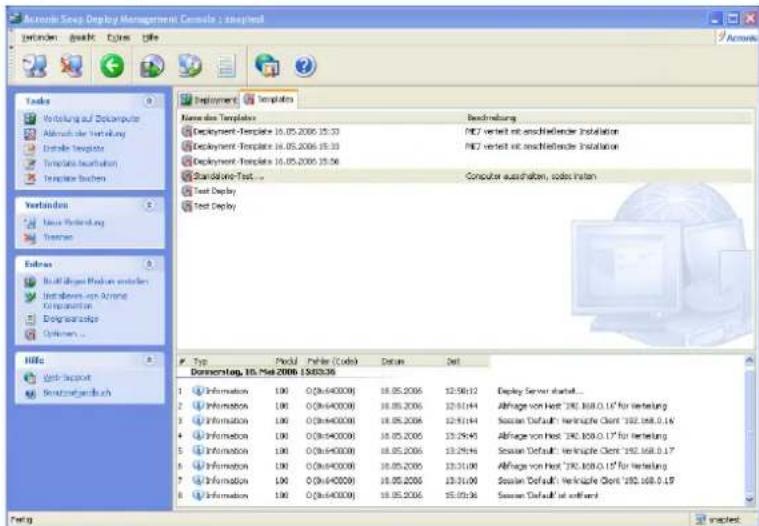Viewport: 759px width, 526px height.
Task: Click the Optionen sidebar icon
Action: (x=30, y=334)
